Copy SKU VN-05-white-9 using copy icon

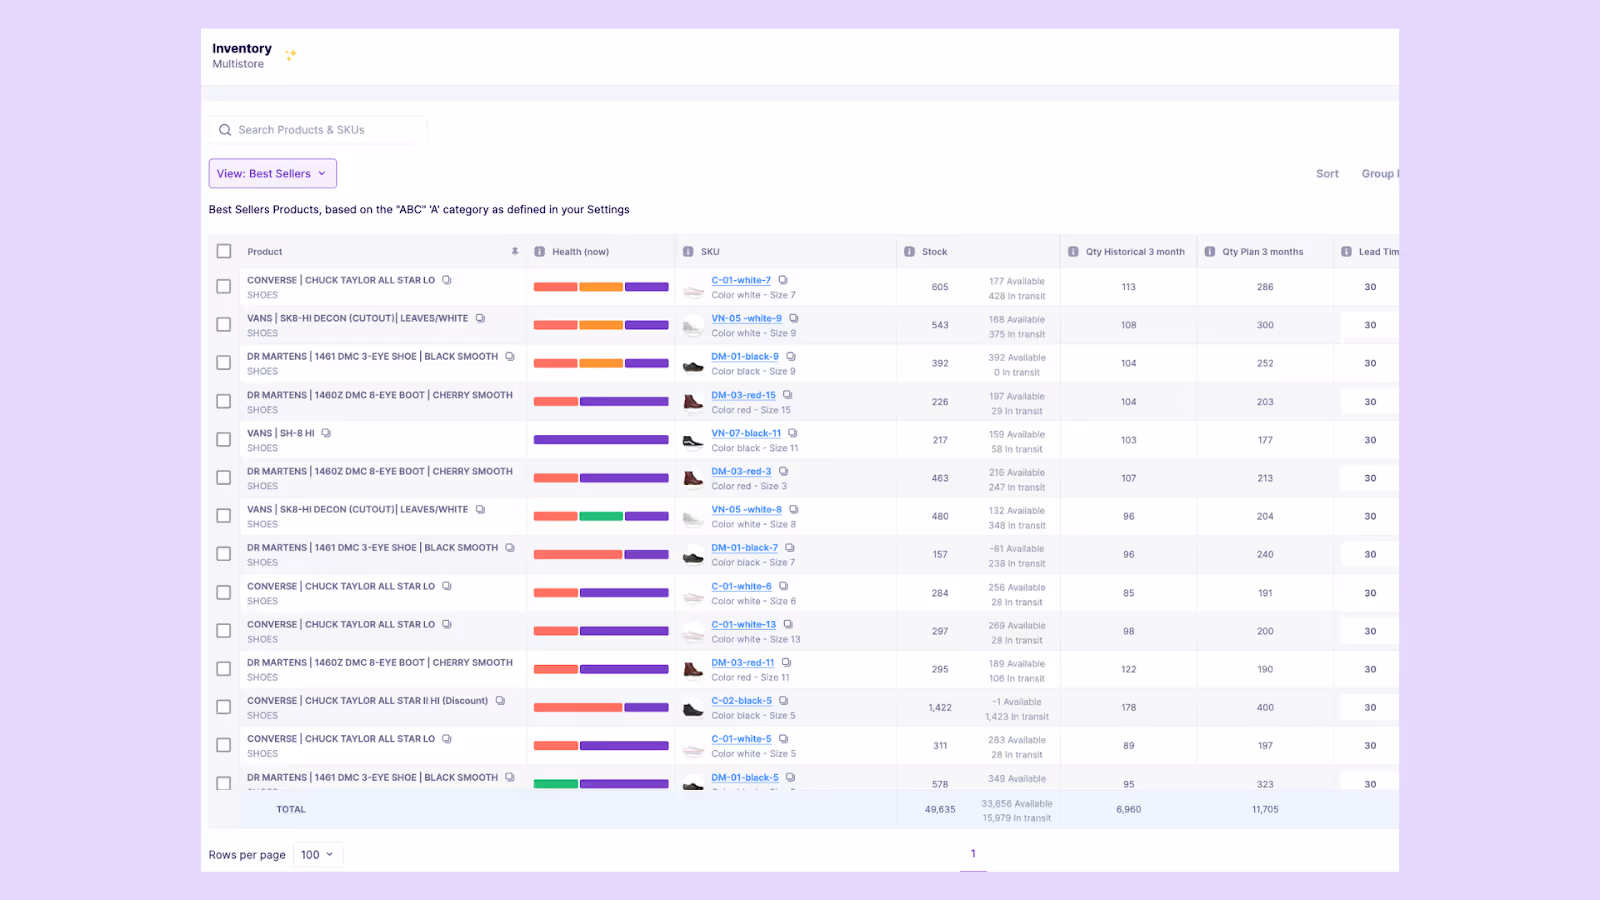coord(794,318)
